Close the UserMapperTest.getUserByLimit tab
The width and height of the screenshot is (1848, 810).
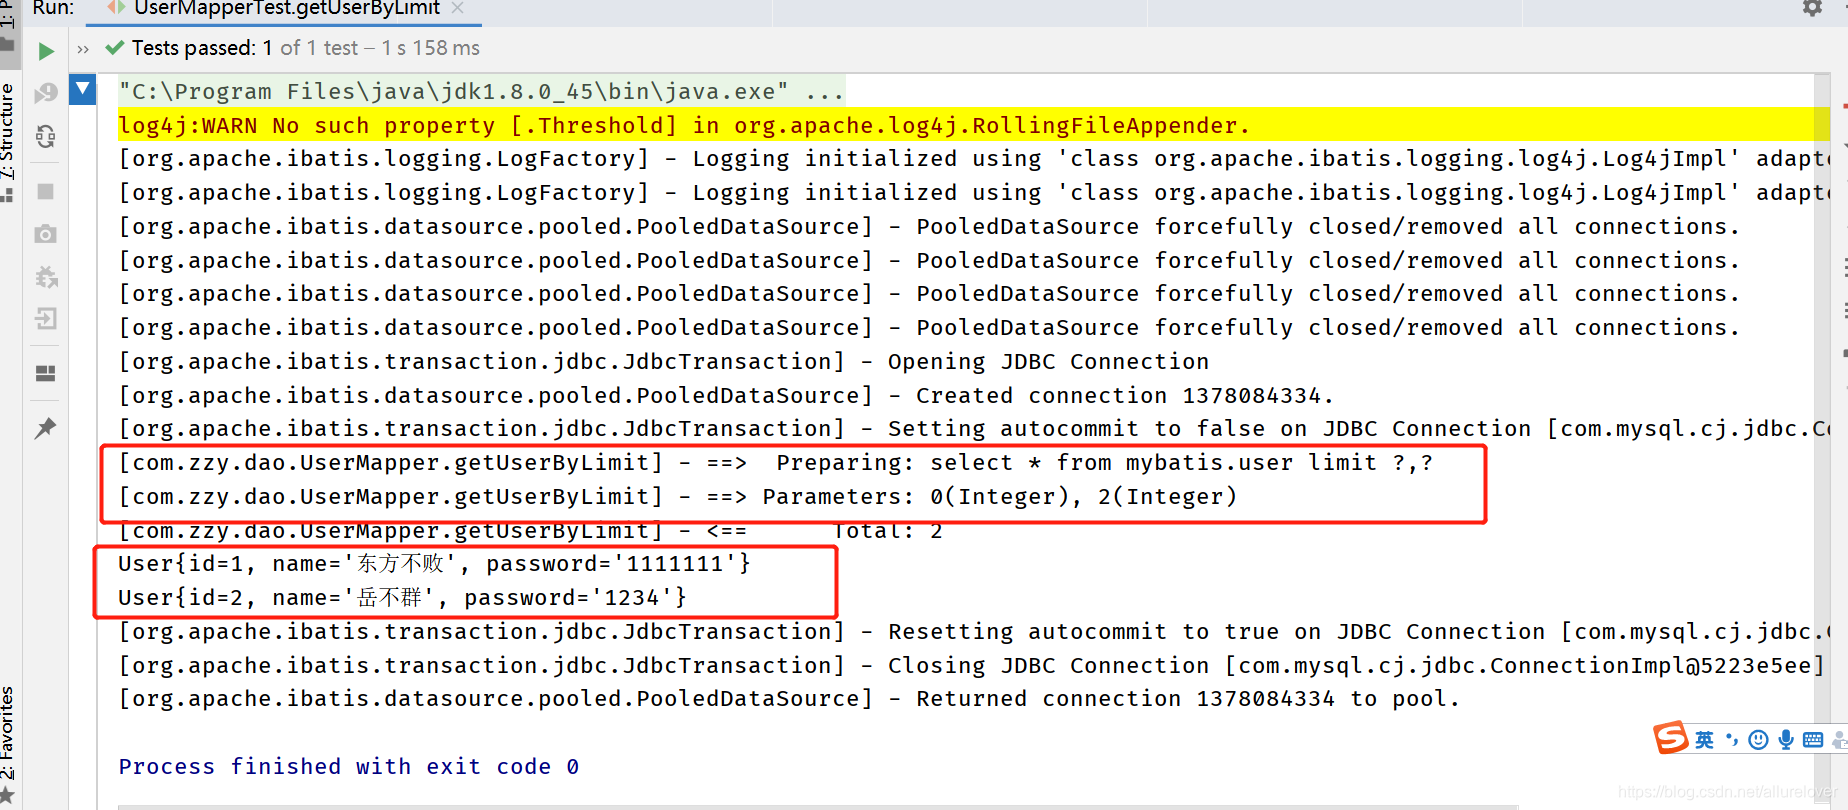pos(458,8)
